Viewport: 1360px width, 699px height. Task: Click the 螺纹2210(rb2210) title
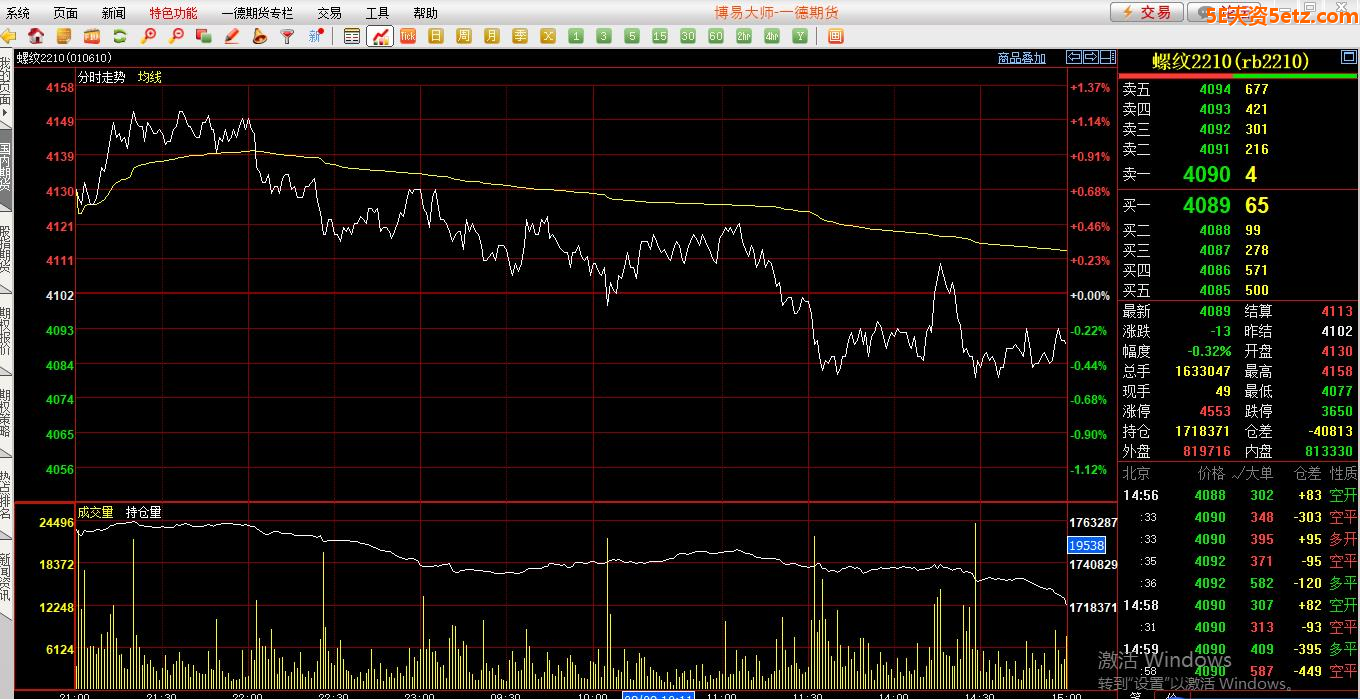coord(1230,62)
